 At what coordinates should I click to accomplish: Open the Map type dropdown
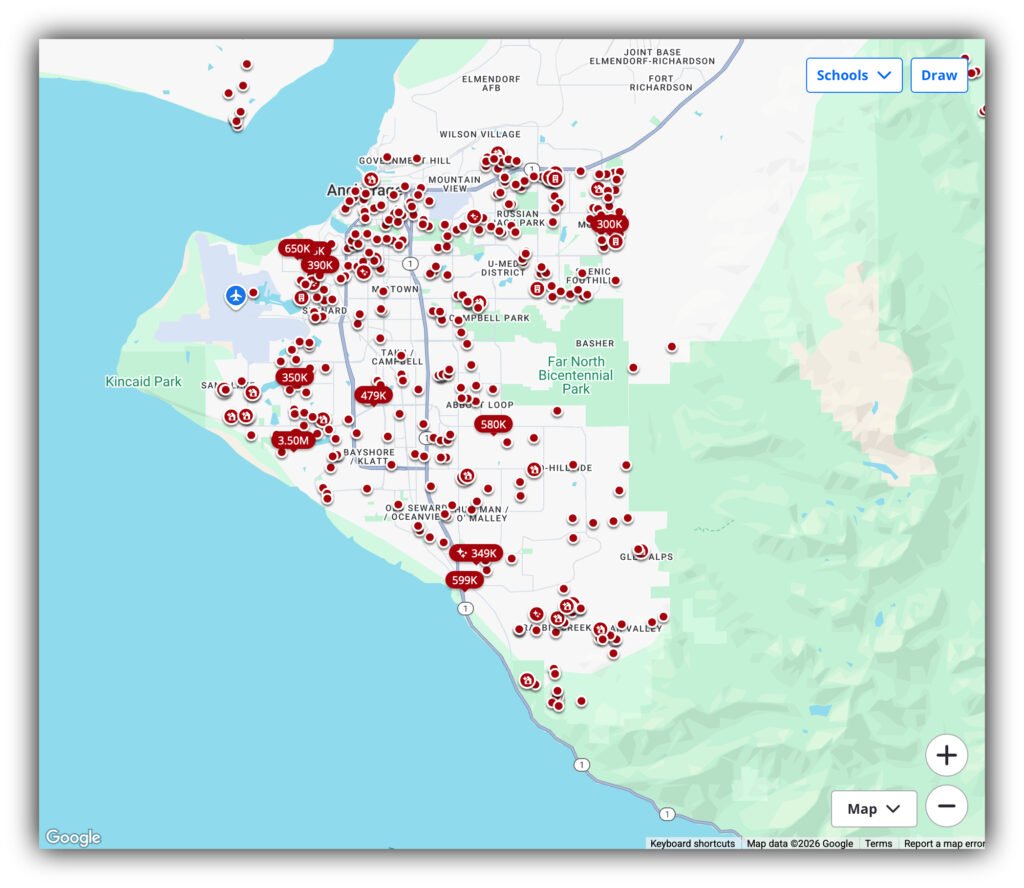tap(873, 809)
